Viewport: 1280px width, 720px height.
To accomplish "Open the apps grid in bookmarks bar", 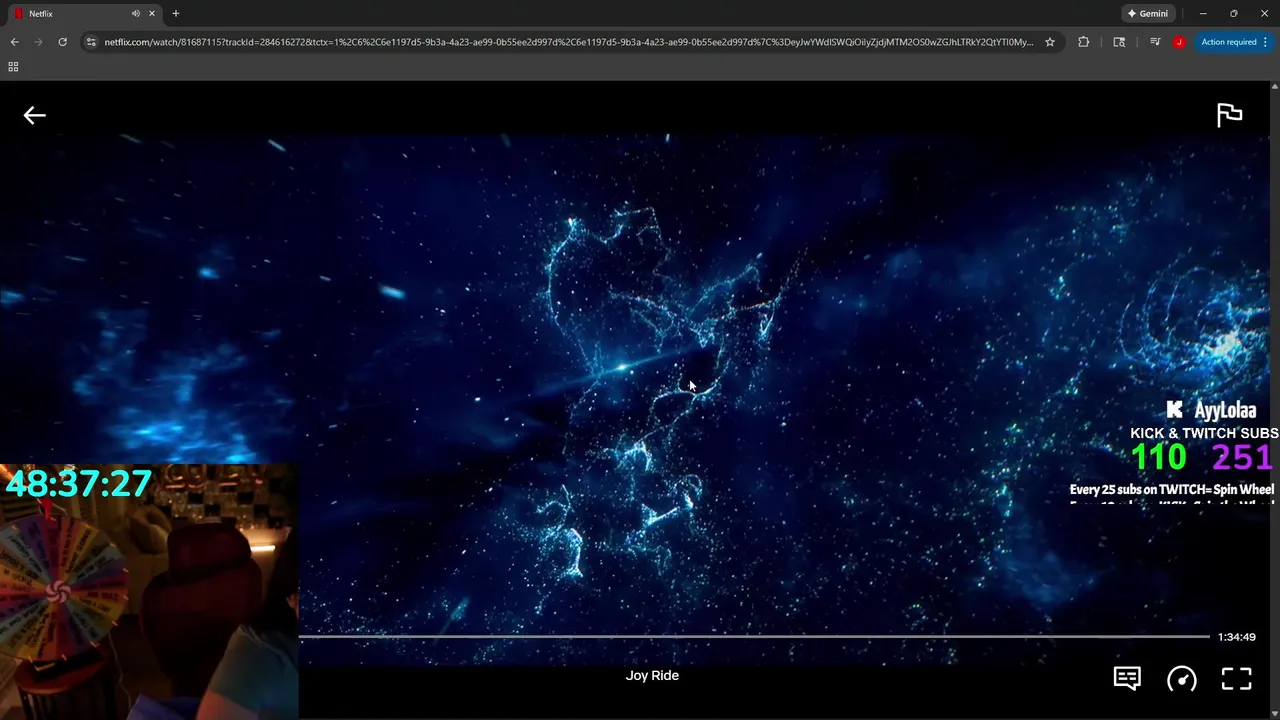I will click(x=13, y=67).
